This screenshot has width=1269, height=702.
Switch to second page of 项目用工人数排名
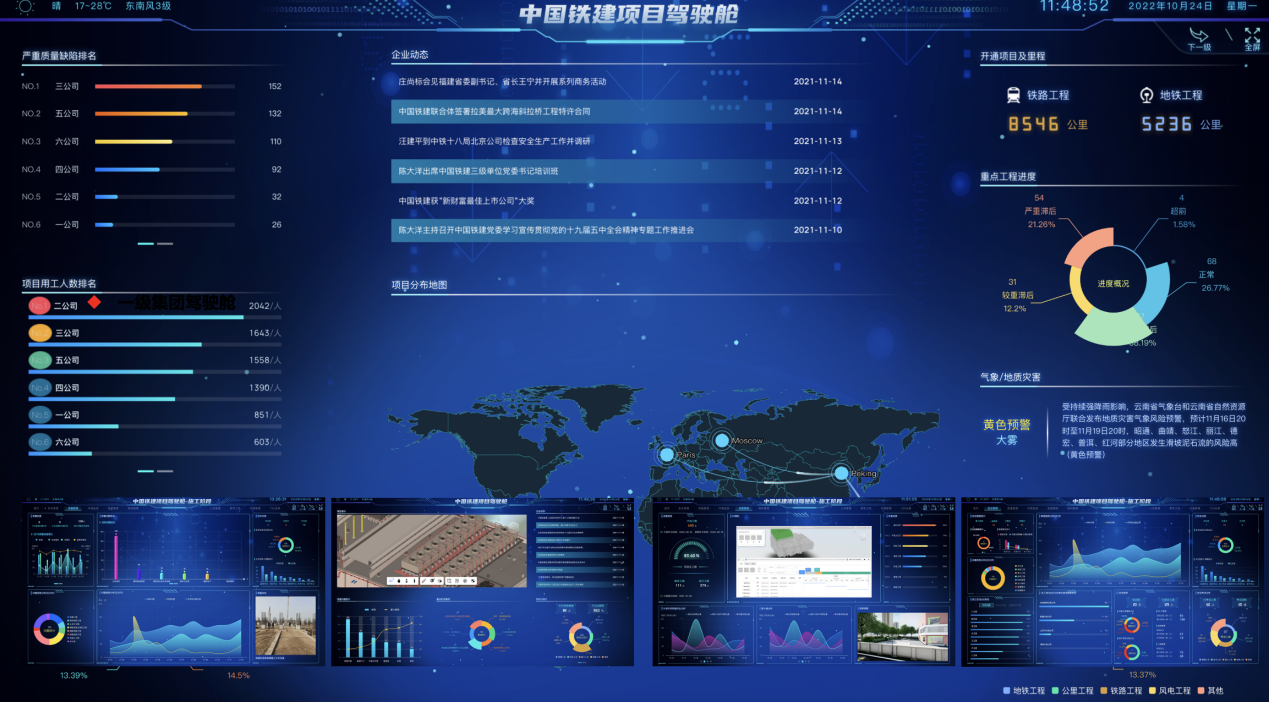coord(165,470)
